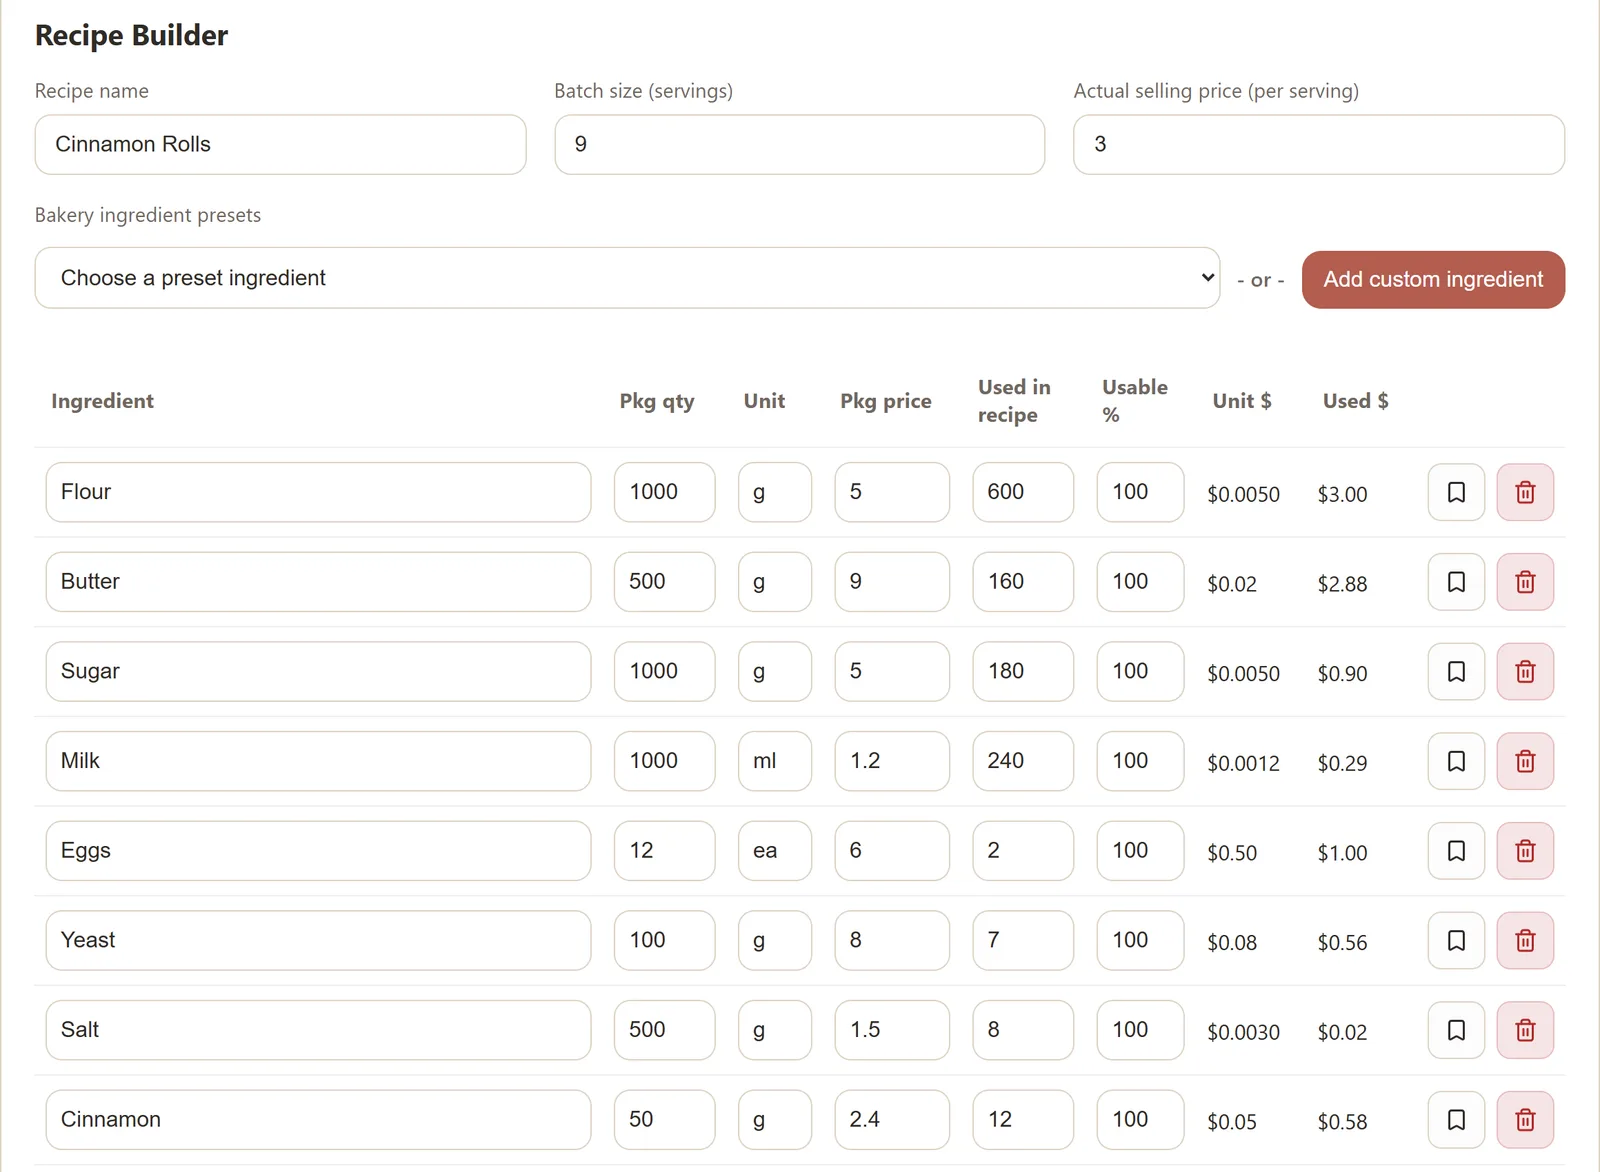Screen dimensions: 1600x1172
Task: Open the preset ingredient dropdown
Action: pyautogui.click(x=627, y=278)
